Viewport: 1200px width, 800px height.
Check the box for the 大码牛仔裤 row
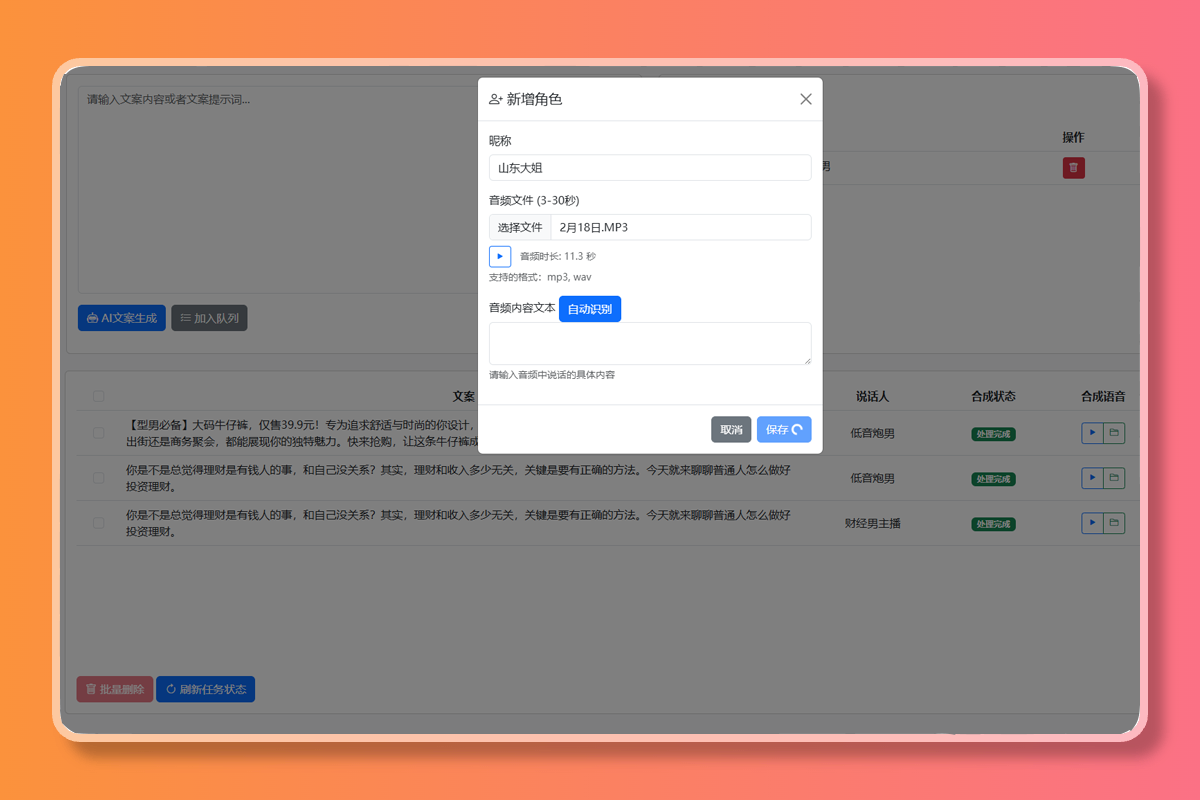[98, 433]
